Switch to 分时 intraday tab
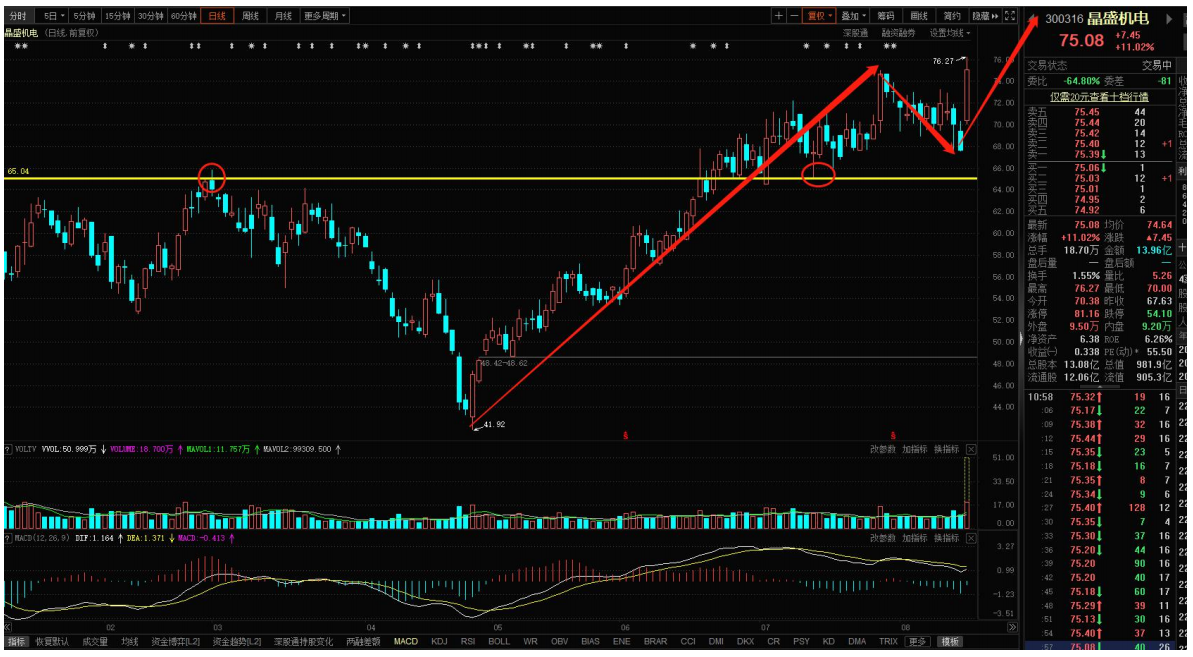Screen dimensions: 1193x657 [x=18, y=16]
